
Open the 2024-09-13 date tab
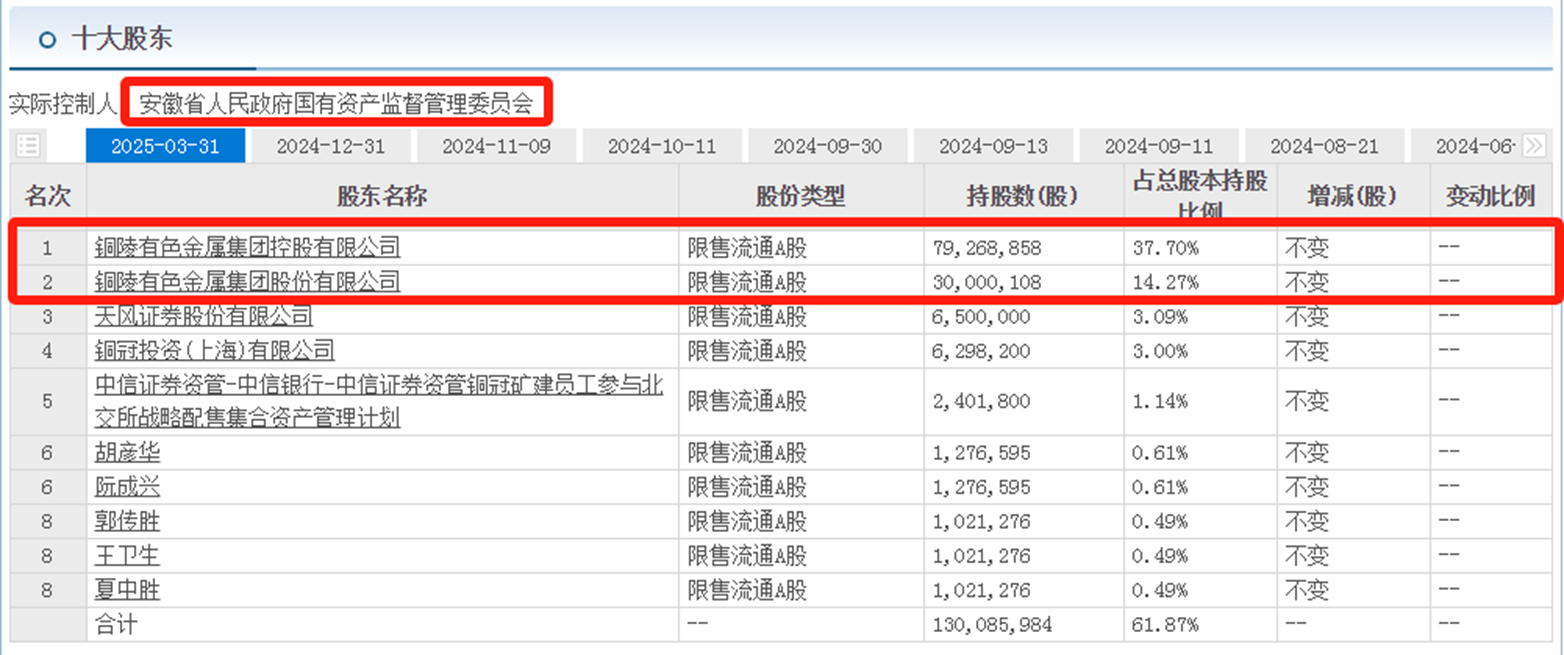click(993, 146)
